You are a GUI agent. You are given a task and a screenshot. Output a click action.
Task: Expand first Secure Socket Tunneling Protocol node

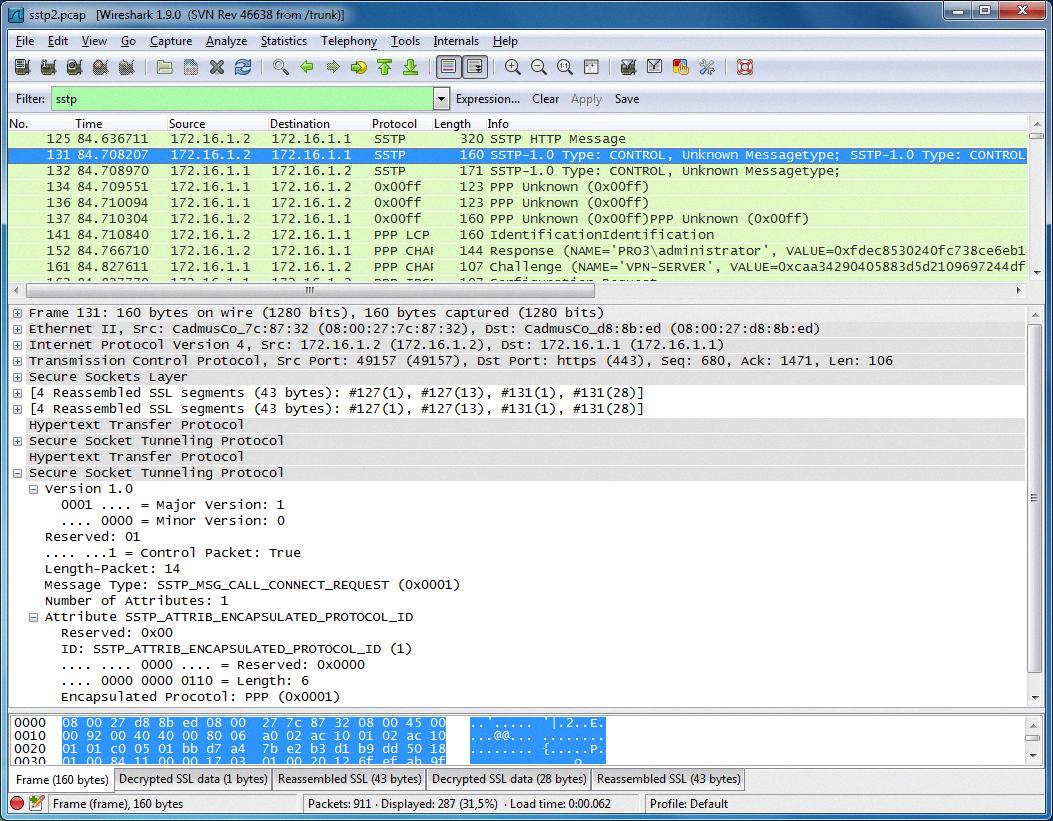pyautogui.click(x=17, y=441)
